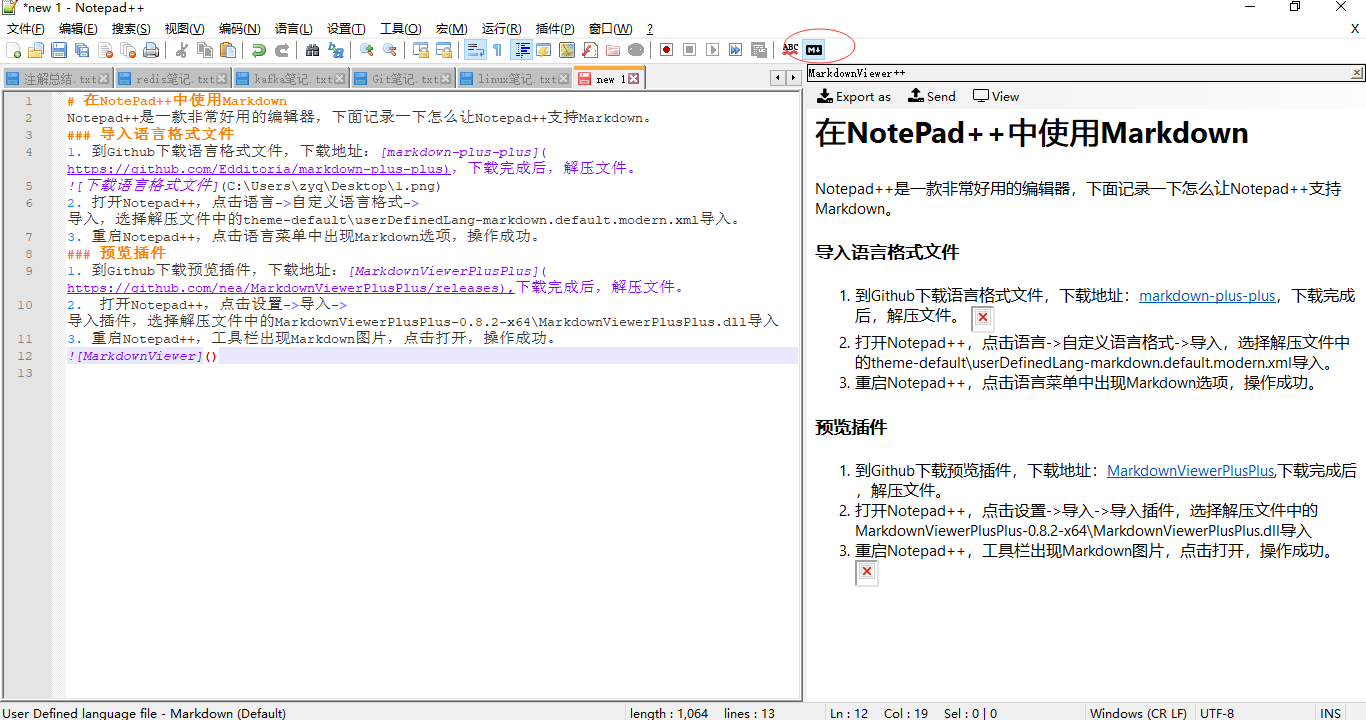This screenshot has width=1366, height=720.
Task: Open the 编辑(E) menu
Action: pos(78,29)
